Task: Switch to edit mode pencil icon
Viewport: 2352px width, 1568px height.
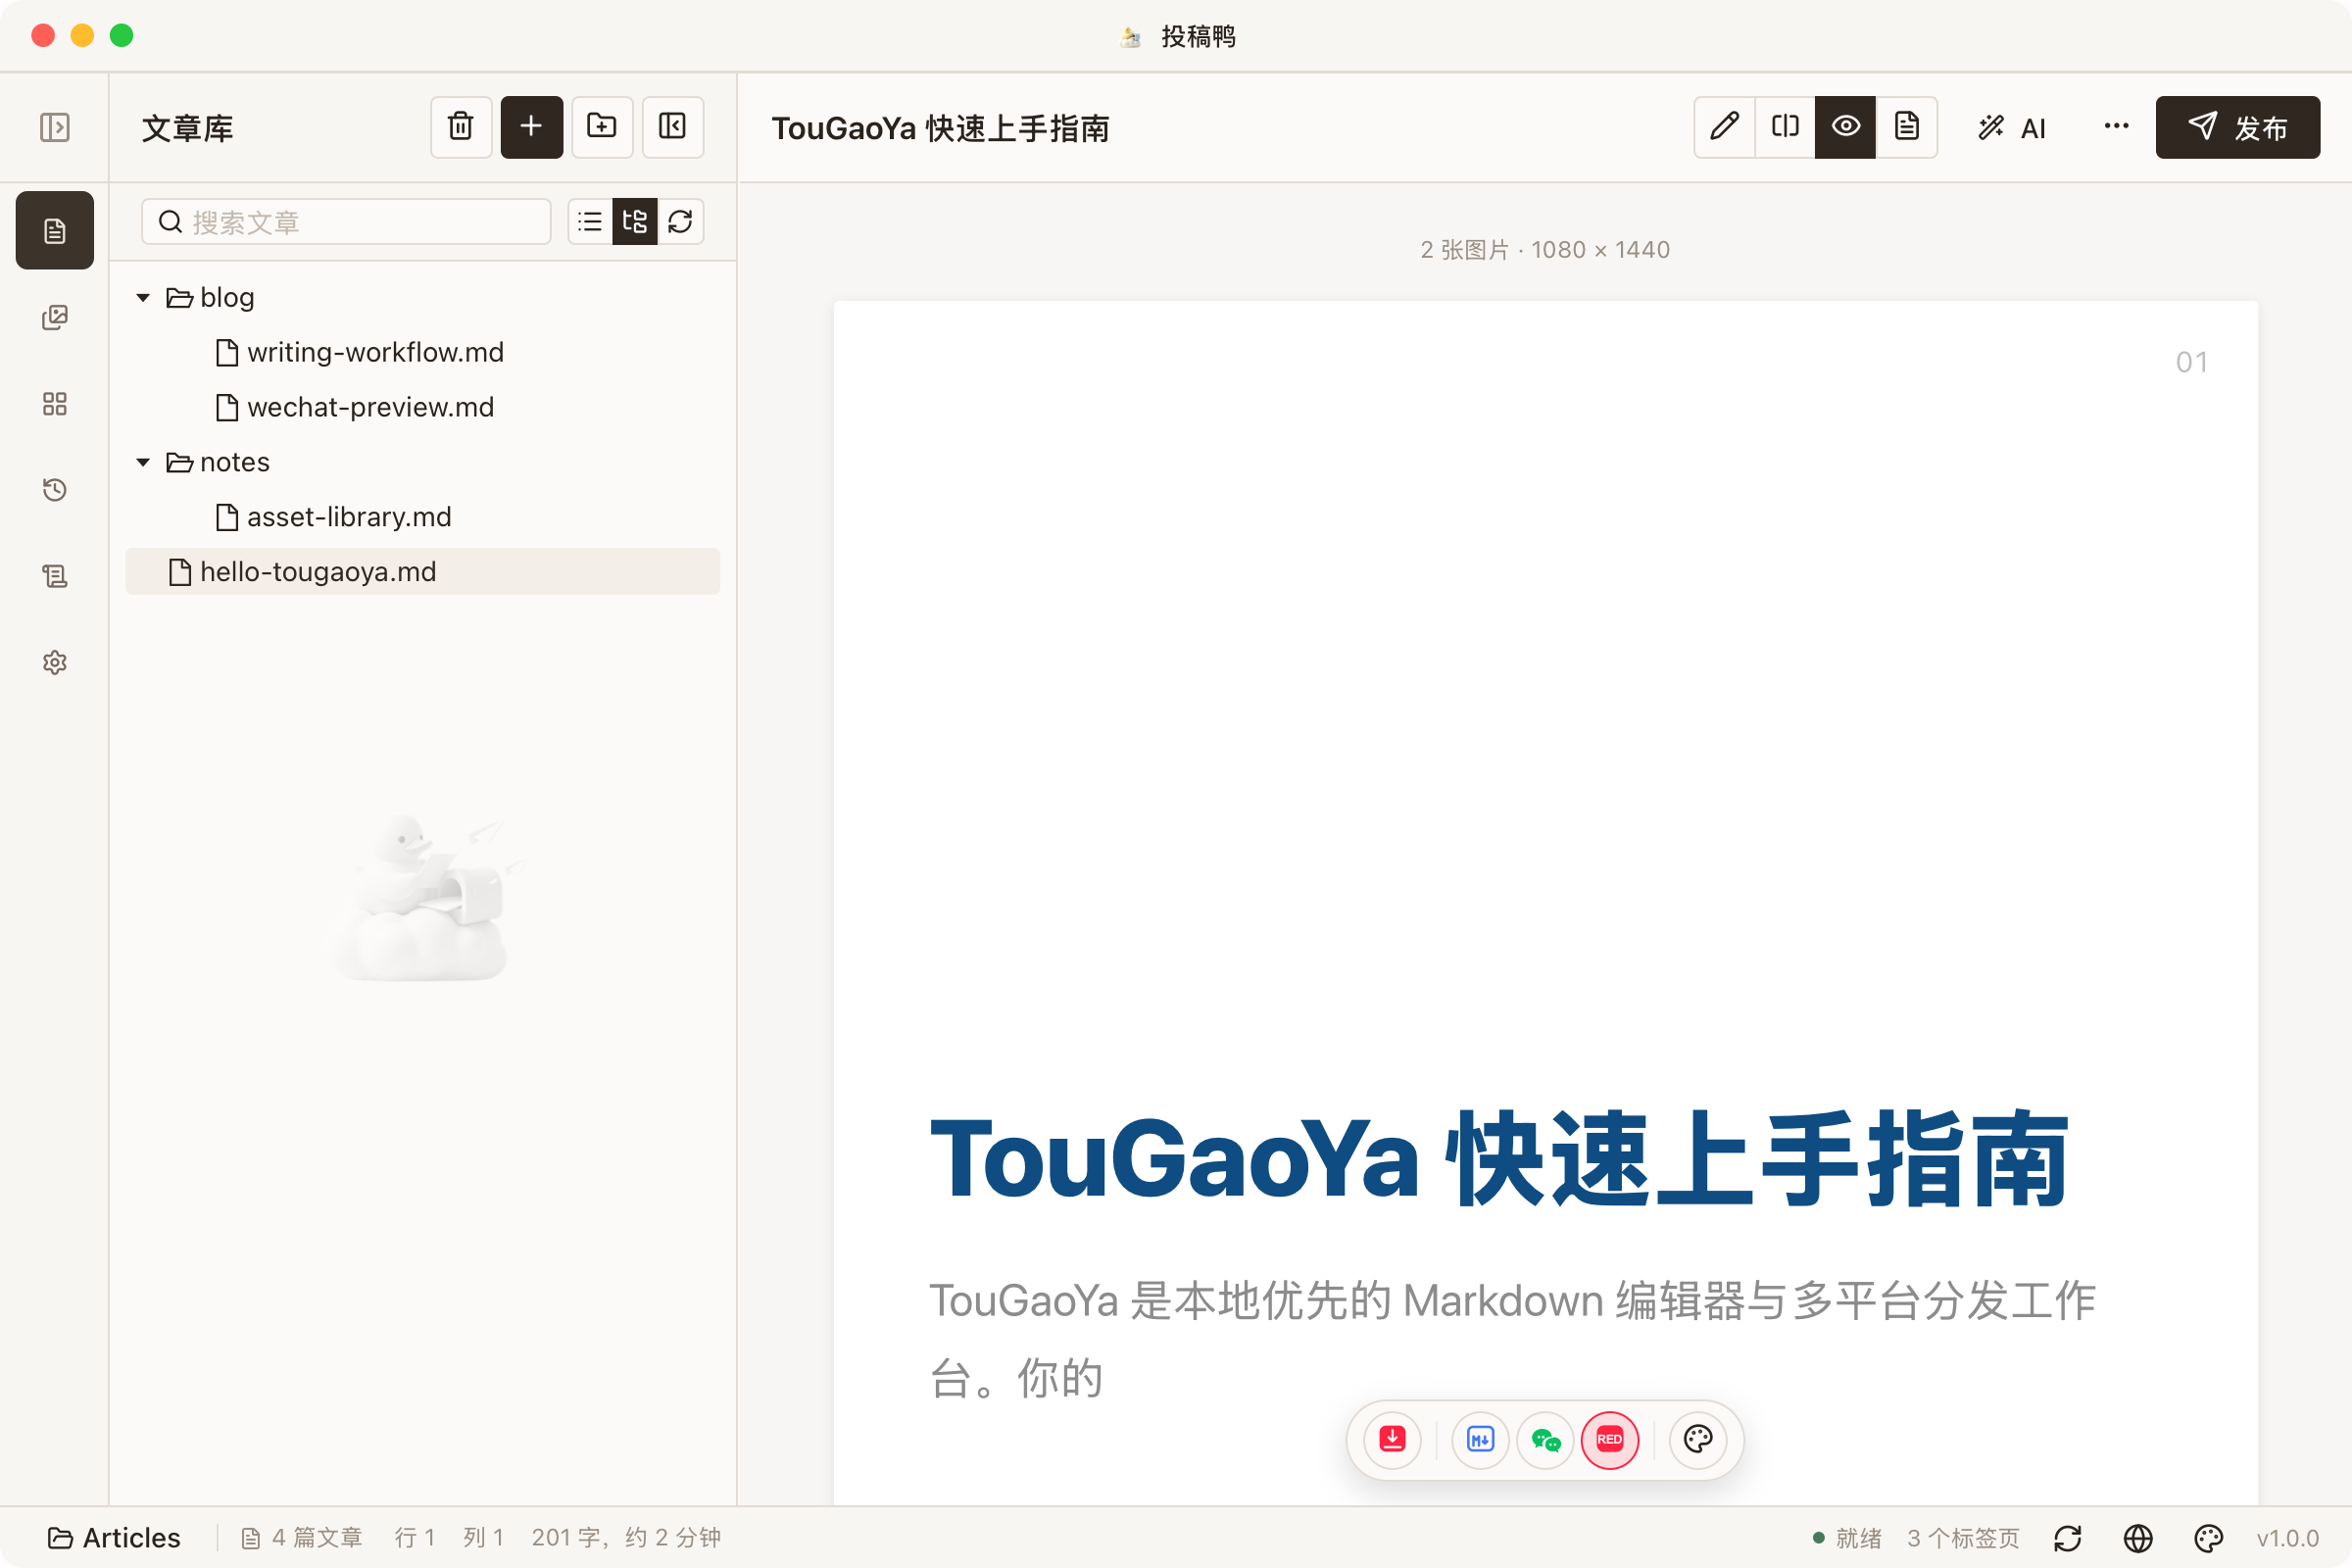Action: click(x=1724, y=127)
